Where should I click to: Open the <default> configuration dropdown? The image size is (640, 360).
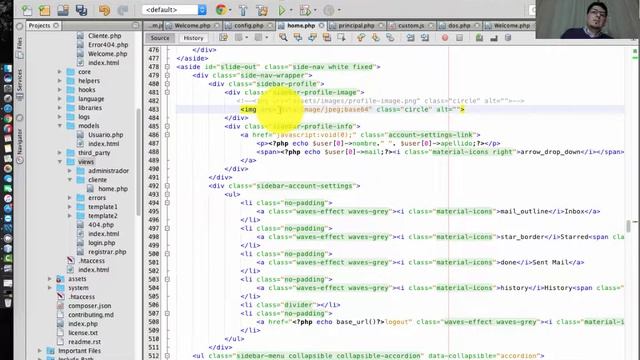[174, 10]
